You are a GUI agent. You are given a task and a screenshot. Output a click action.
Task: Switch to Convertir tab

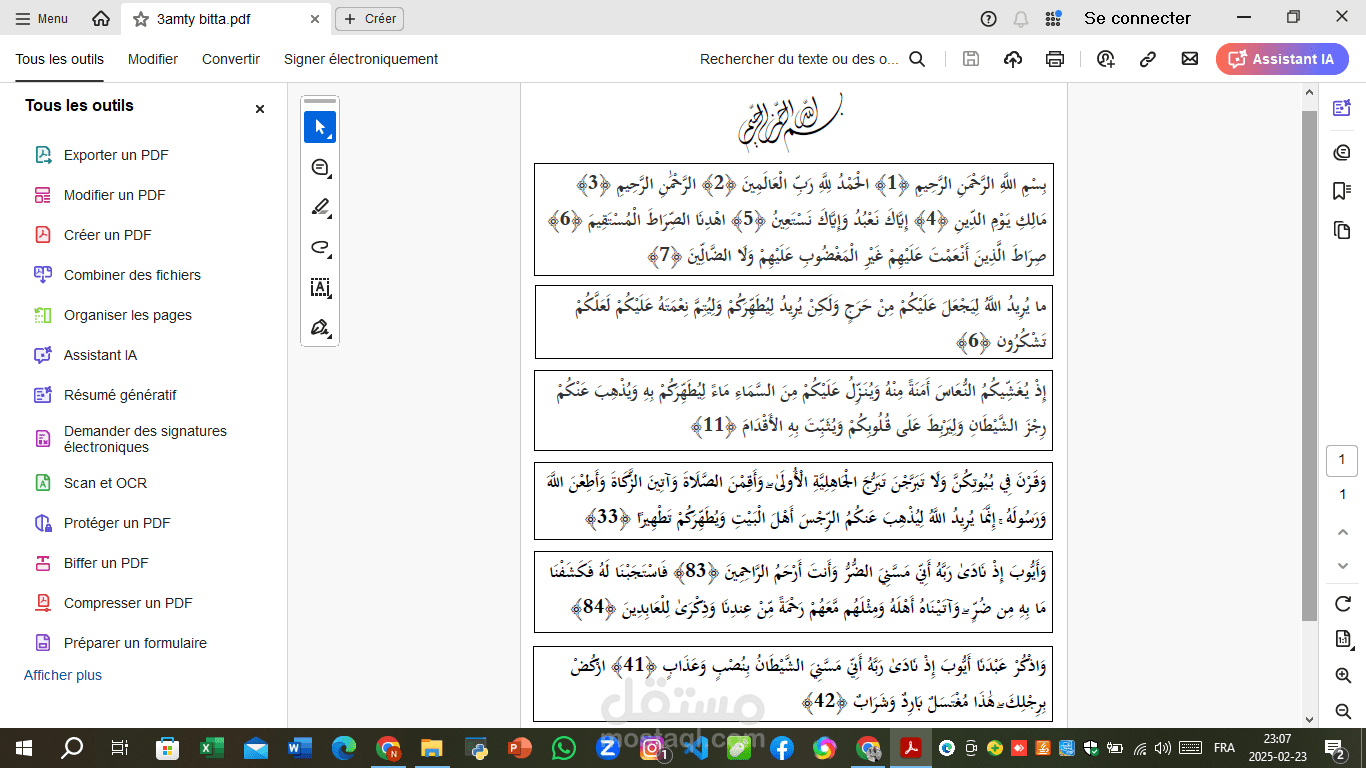(x=231, y=59)
